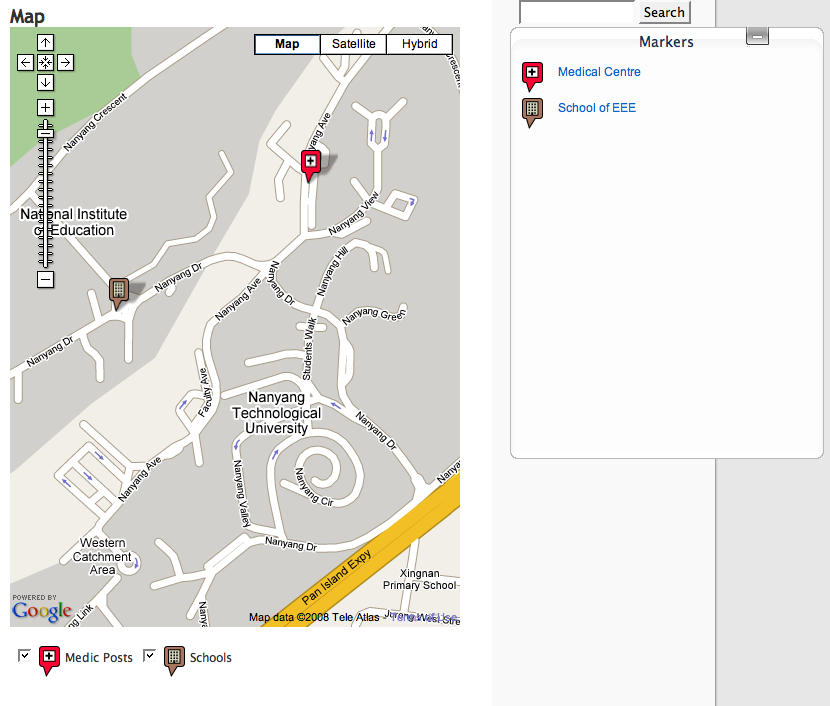Pan the map left with the arrow
Screen dimensions: 830x706
[25, 62]
